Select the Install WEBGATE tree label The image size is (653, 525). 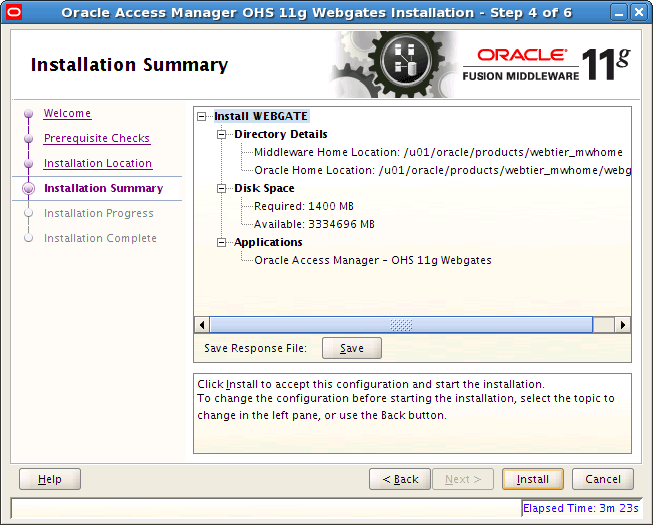[261, 116]
